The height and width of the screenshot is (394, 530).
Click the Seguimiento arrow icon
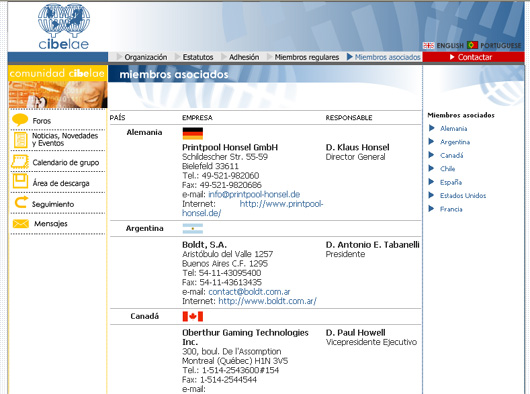[21, 202]
